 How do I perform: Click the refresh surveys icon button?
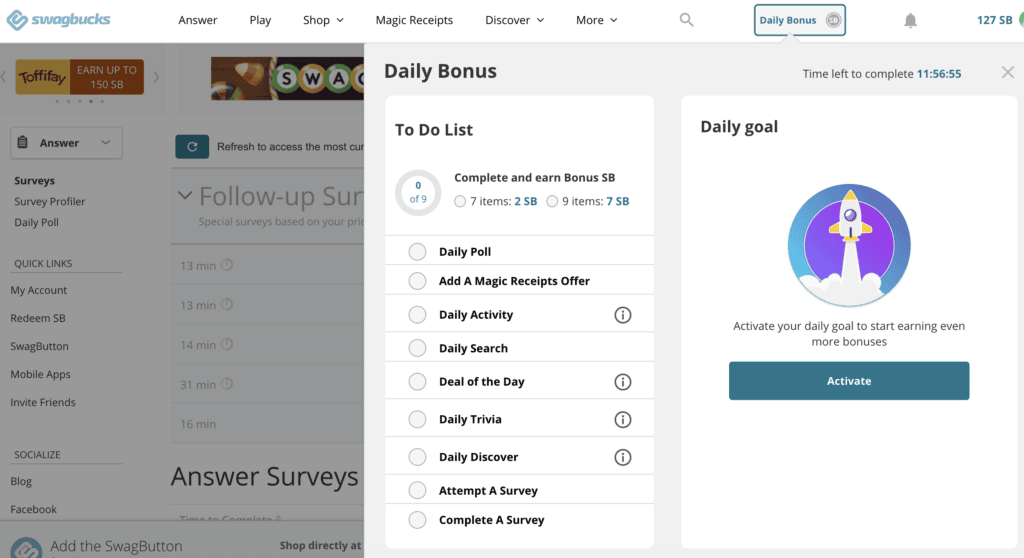192,147
